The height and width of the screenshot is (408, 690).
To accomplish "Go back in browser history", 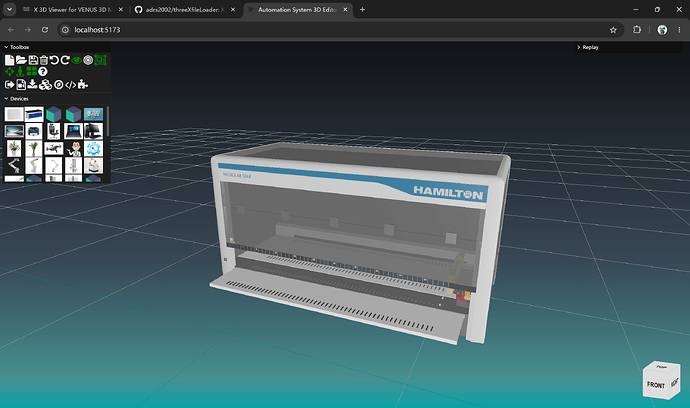I will 11,29.
